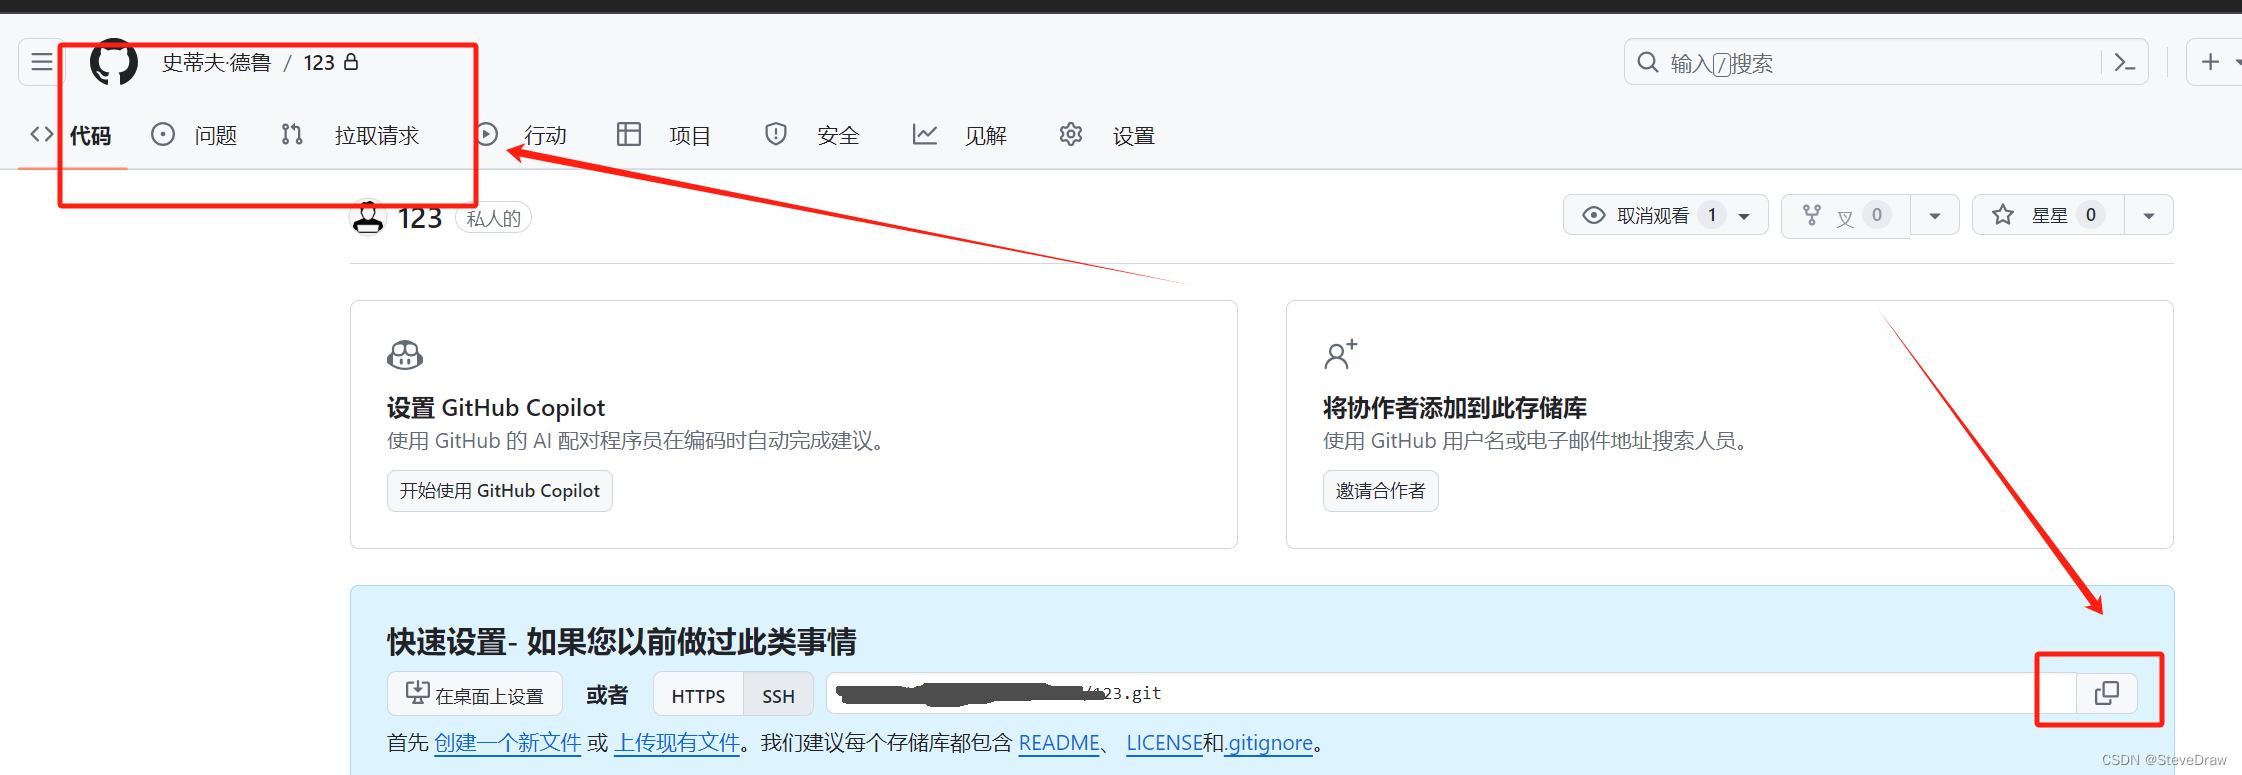Copy the repository URL to clipboard
This screenshot has height=775, width=2242.
pyautogui.click(x=2107, y=693)
